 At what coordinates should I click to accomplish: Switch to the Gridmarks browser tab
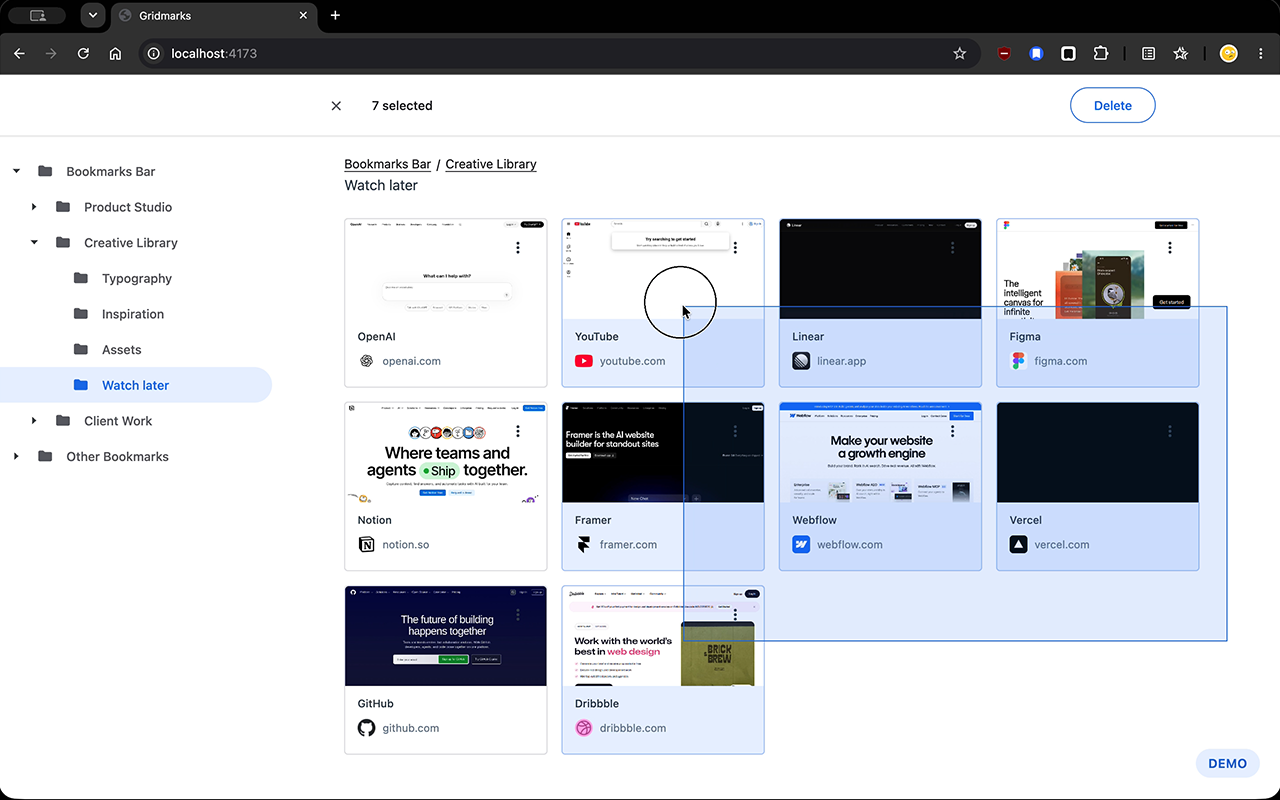pos(213,16)
